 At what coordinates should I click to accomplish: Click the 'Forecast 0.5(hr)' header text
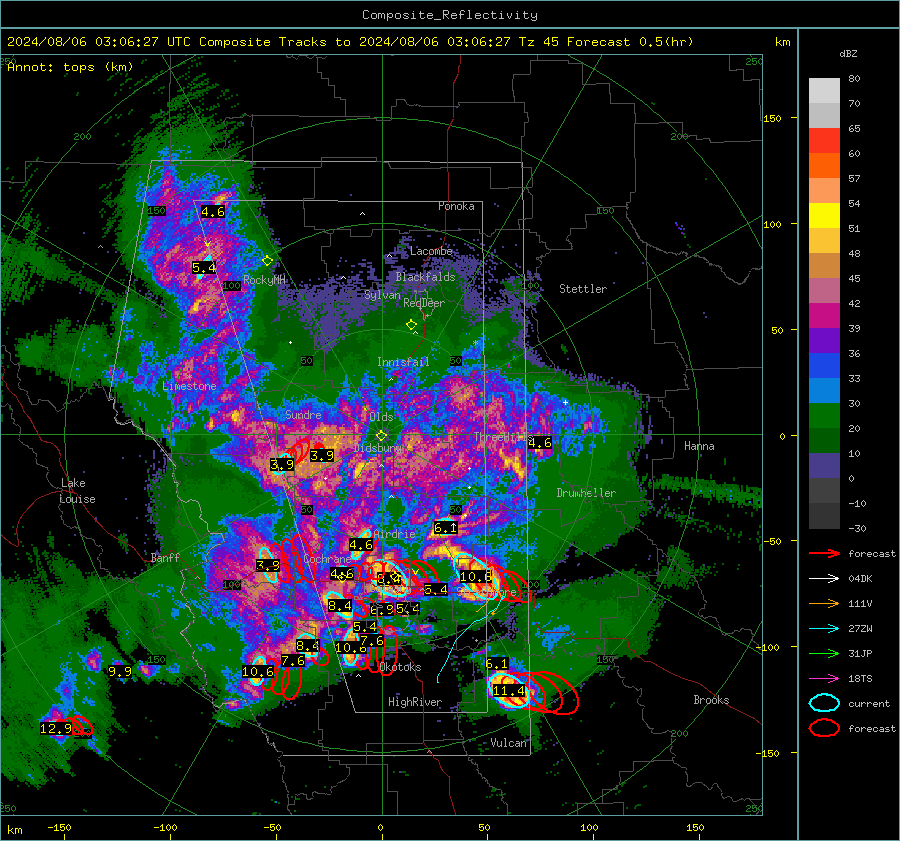coord(630,42)
